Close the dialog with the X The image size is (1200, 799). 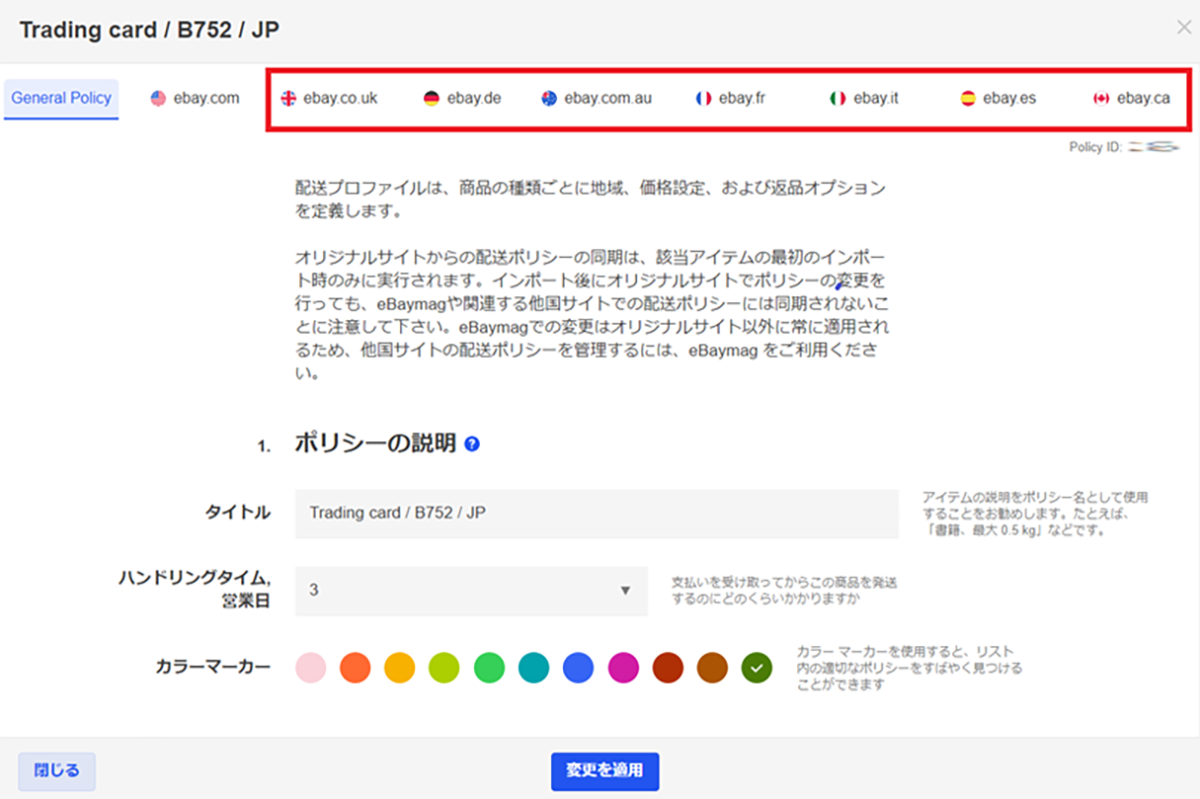1183,28
